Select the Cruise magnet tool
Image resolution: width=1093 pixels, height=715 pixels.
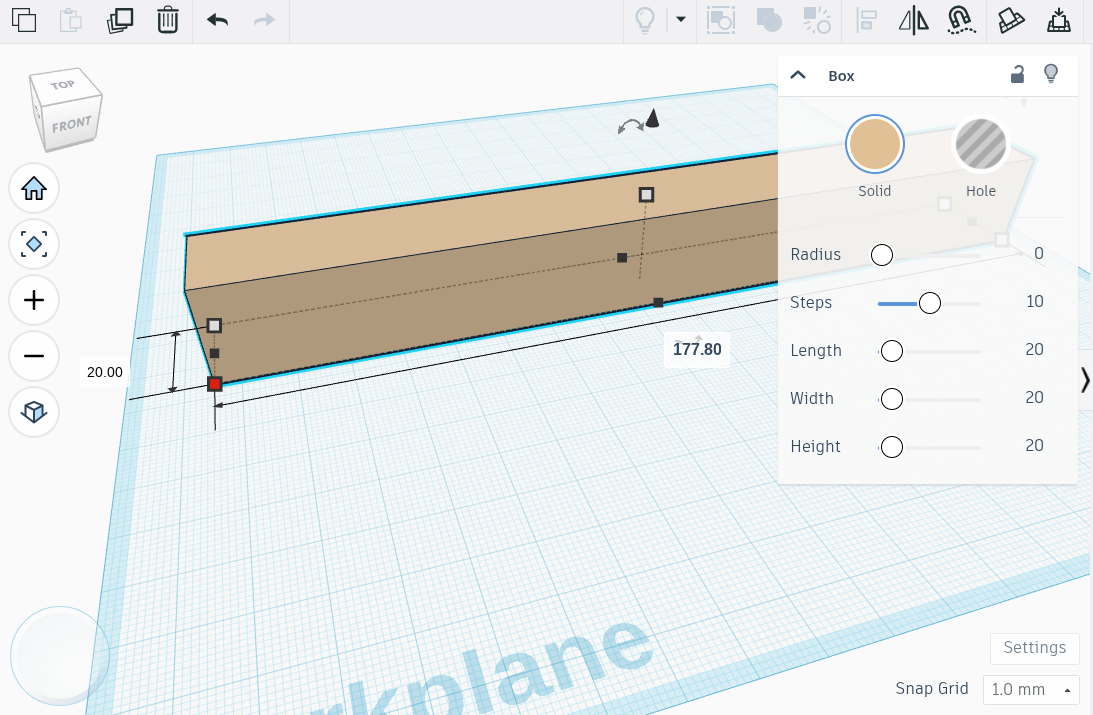click(961, 20)
